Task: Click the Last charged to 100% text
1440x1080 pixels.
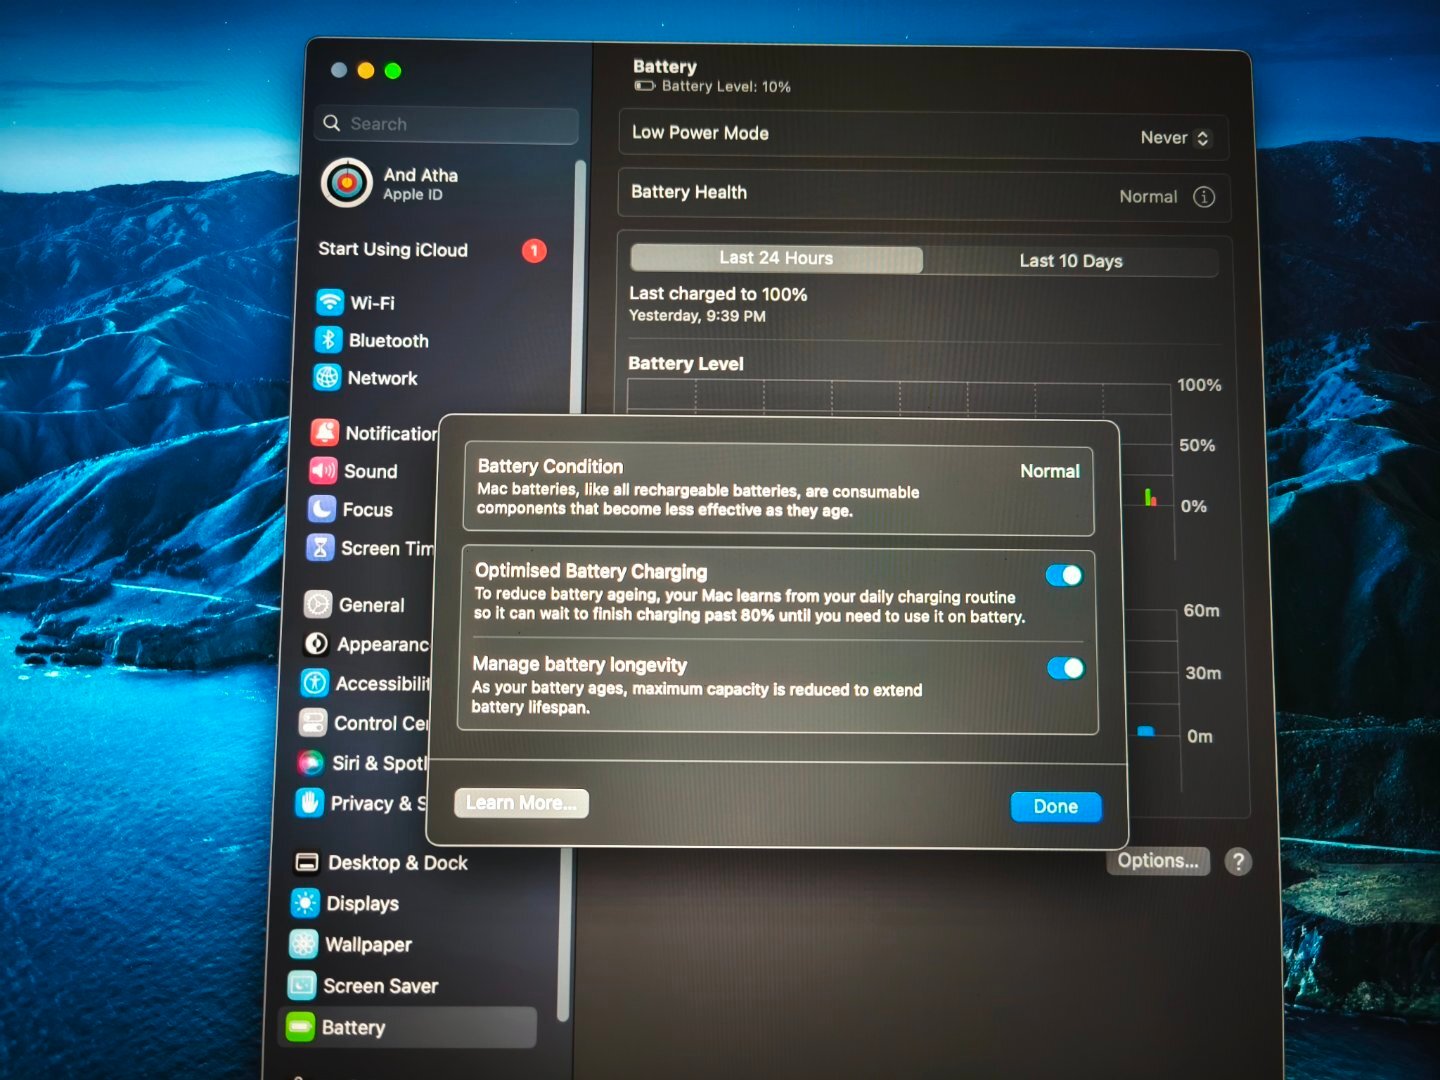Action: (x=718, y=294)
